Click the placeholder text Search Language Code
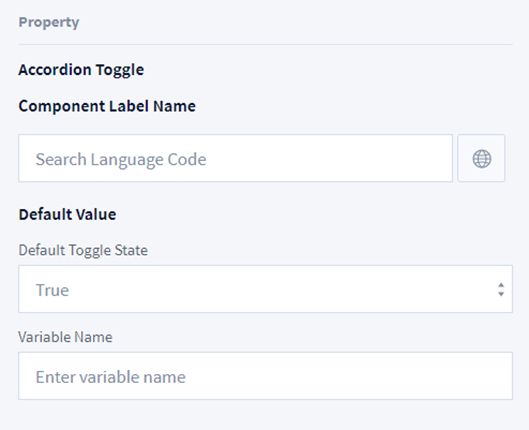The width and height of the screenshot is (529, 430). coord(121,160)
